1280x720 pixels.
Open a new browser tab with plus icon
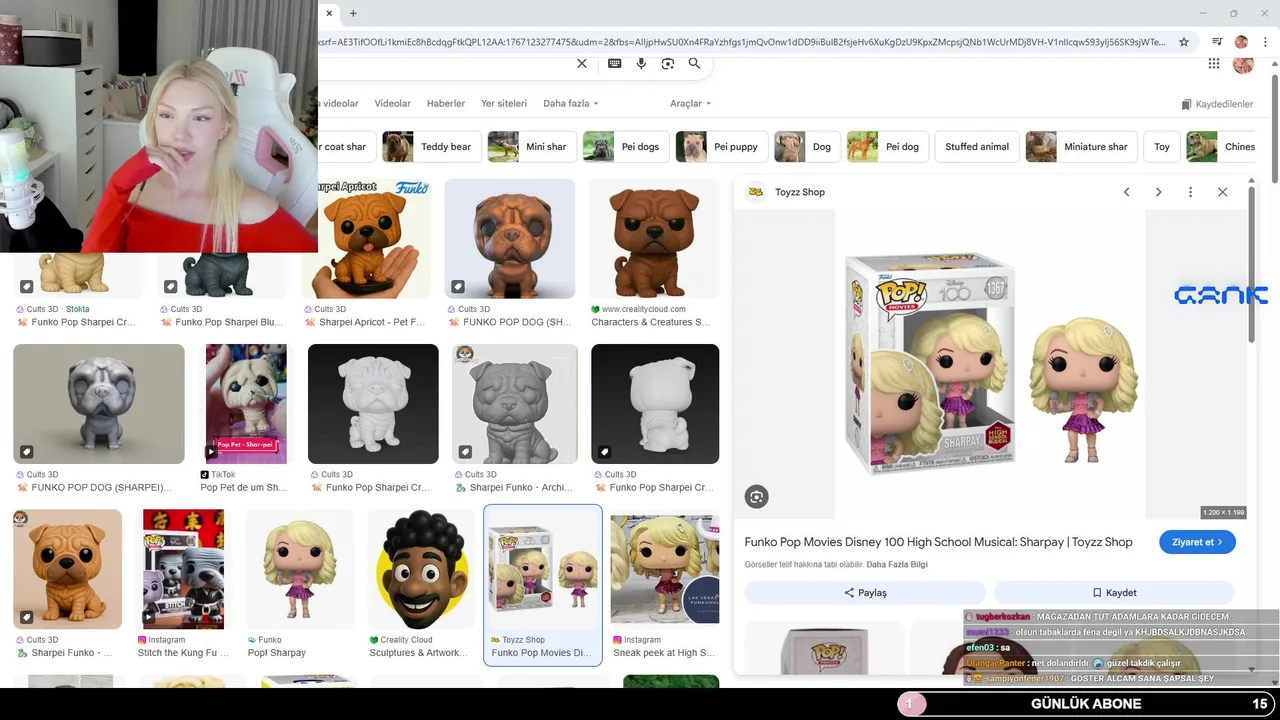tap(353, 13)
